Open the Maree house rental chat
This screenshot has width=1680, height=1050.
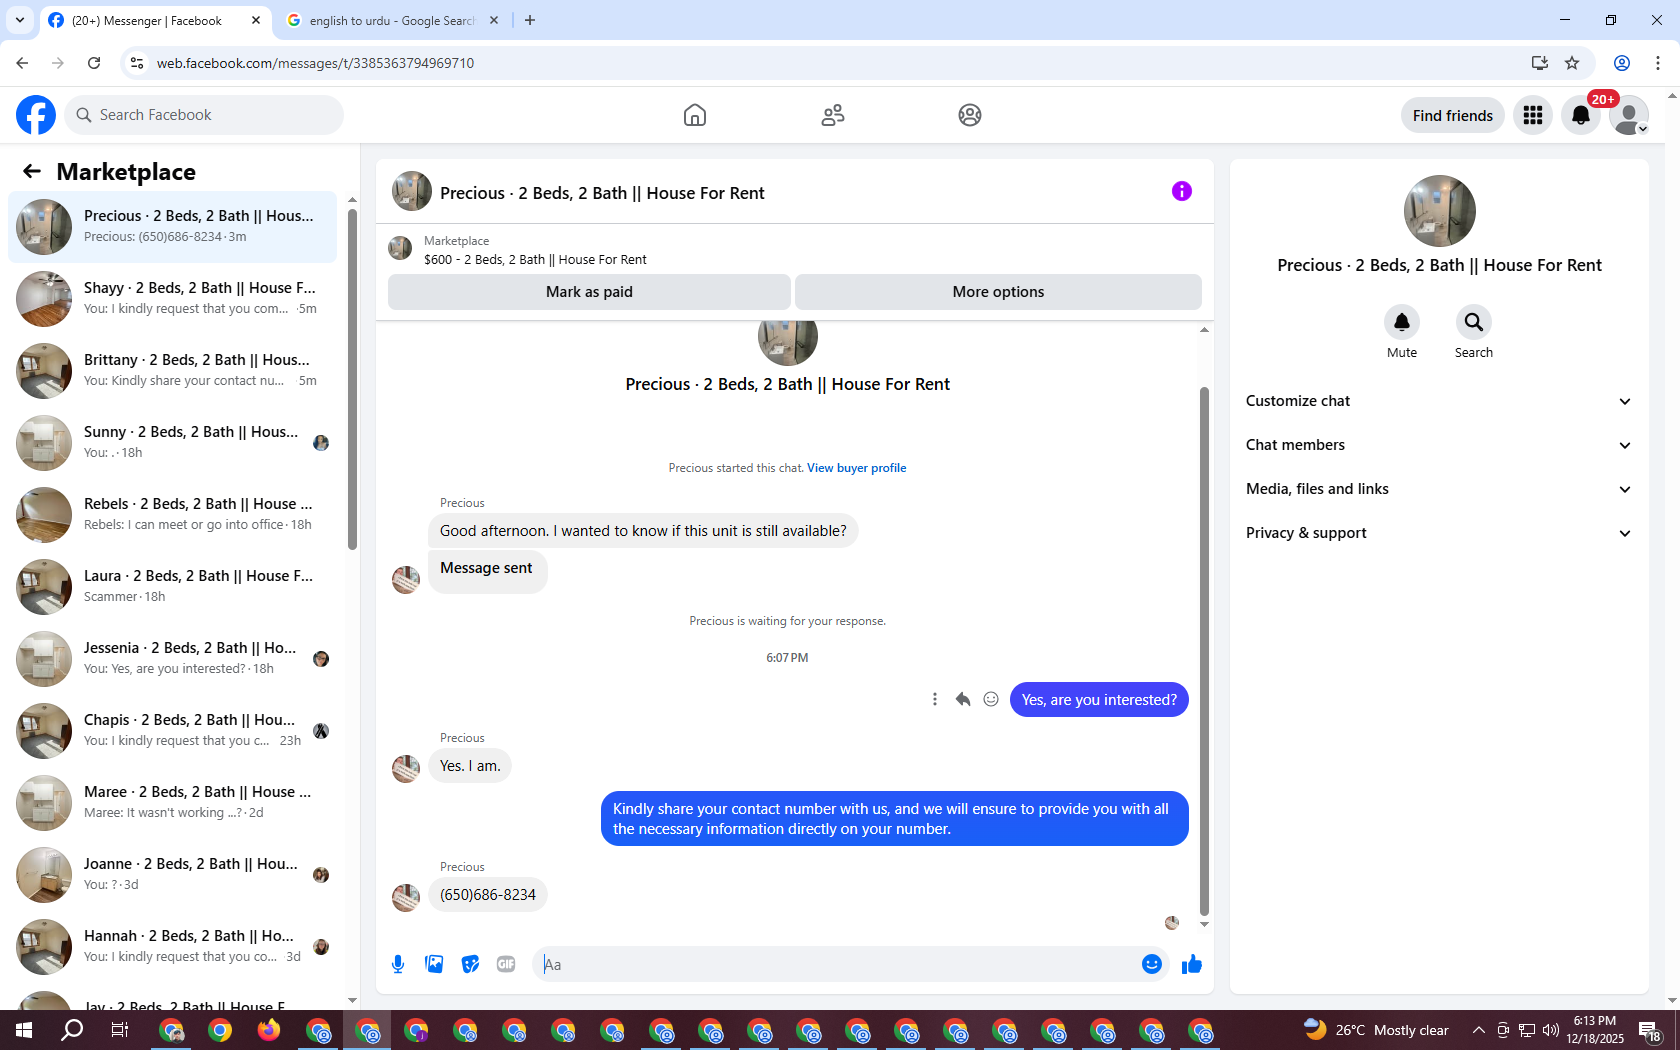click(x=172, y=803)
